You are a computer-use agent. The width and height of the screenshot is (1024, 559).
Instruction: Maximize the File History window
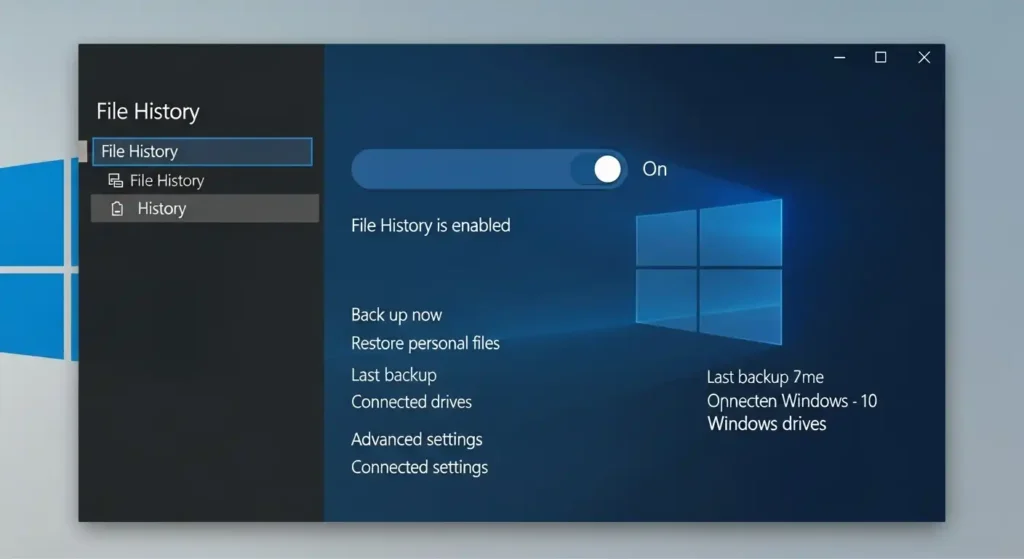click(x=880, y=57)
